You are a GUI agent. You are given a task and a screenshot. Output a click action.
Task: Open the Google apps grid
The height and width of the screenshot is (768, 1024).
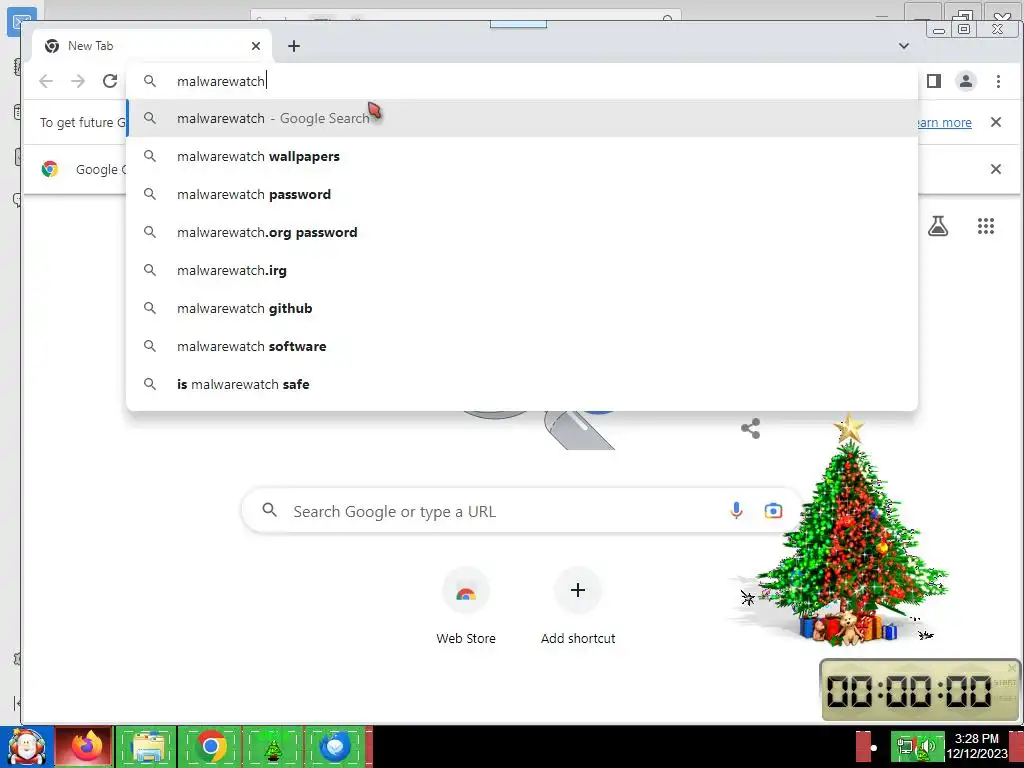click(x=985, y=226)
